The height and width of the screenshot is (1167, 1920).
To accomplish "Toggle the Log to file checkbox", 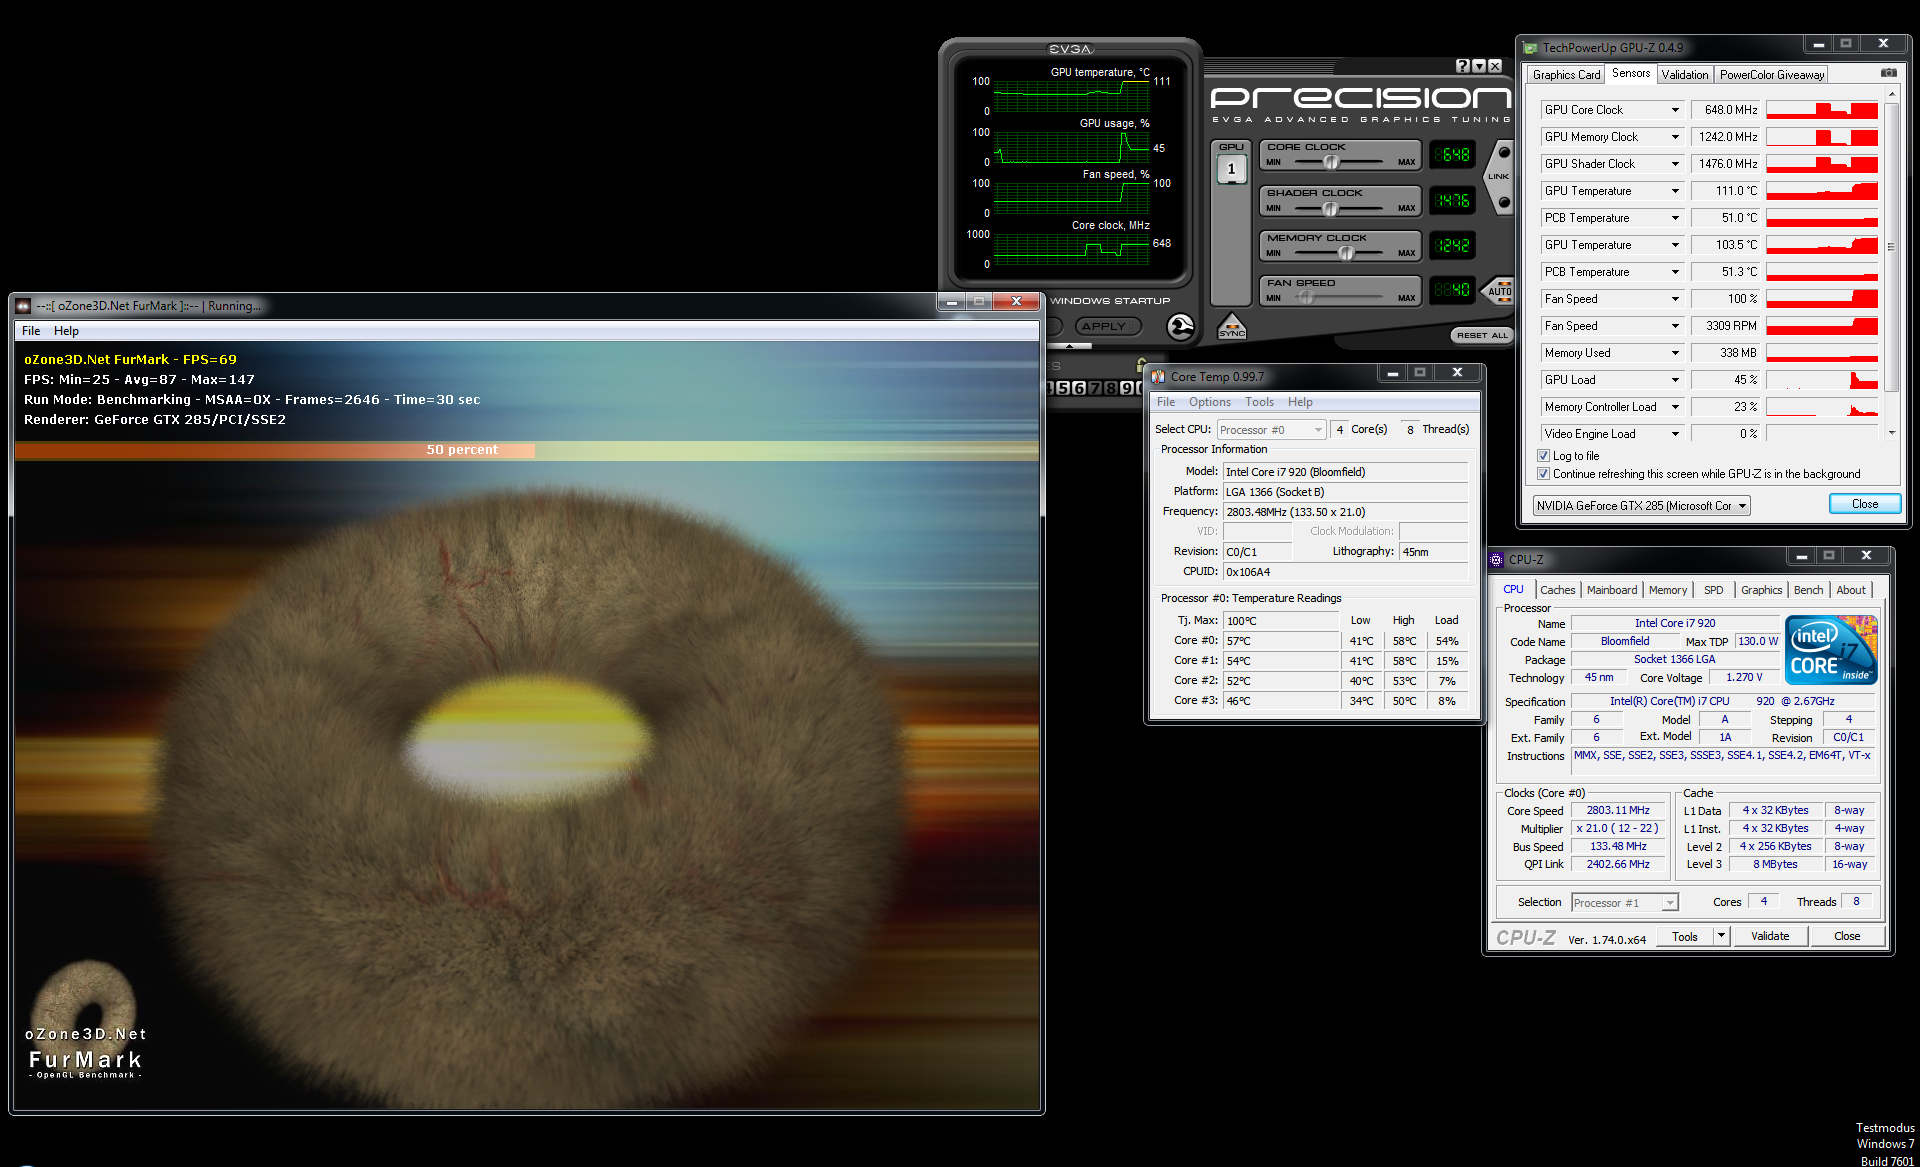I will point(1543,456).
